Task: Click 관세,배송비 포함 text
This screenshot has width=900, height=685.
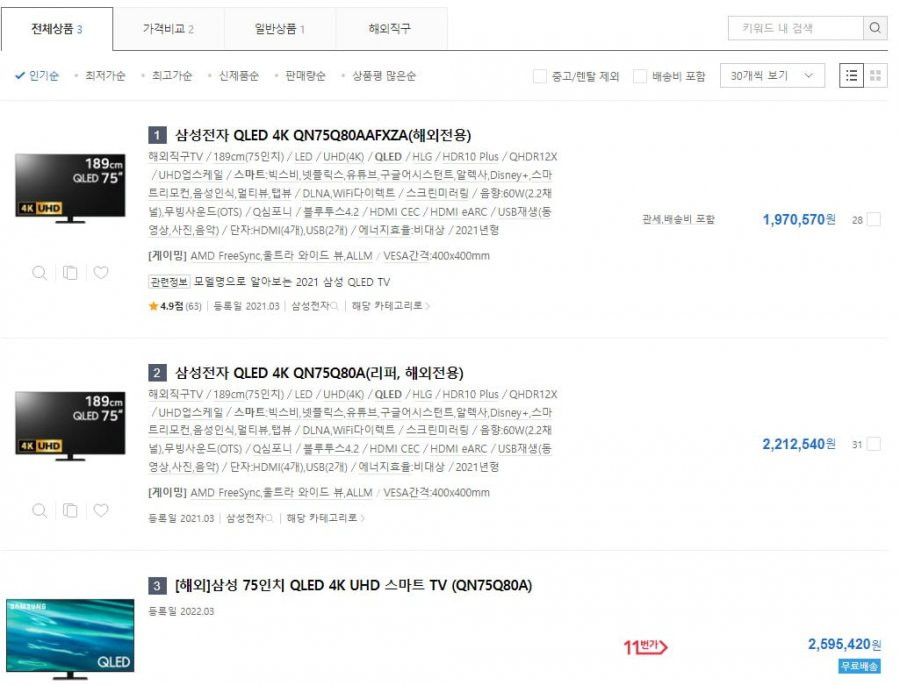Action: 678,219
